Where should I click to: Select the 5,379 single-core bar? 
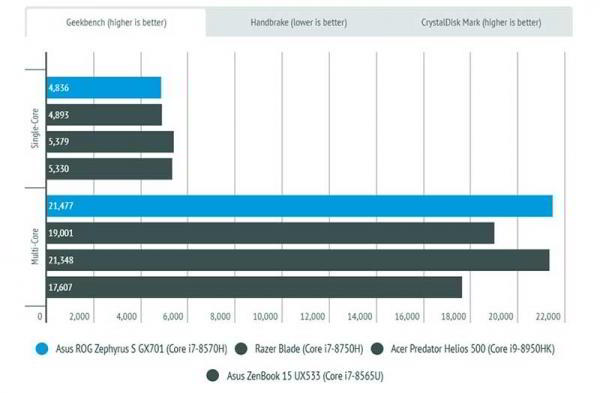(110, 142)
